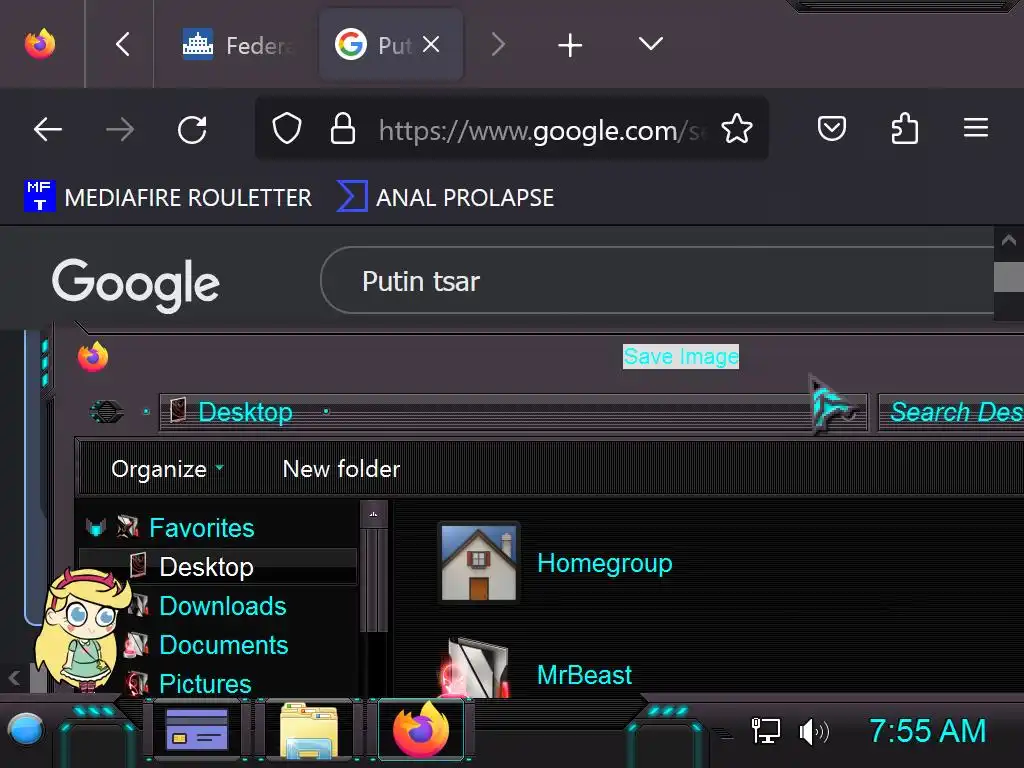1024x768 pixels.
Task: Select Favorites in the navigation pane
Action: 201,528
